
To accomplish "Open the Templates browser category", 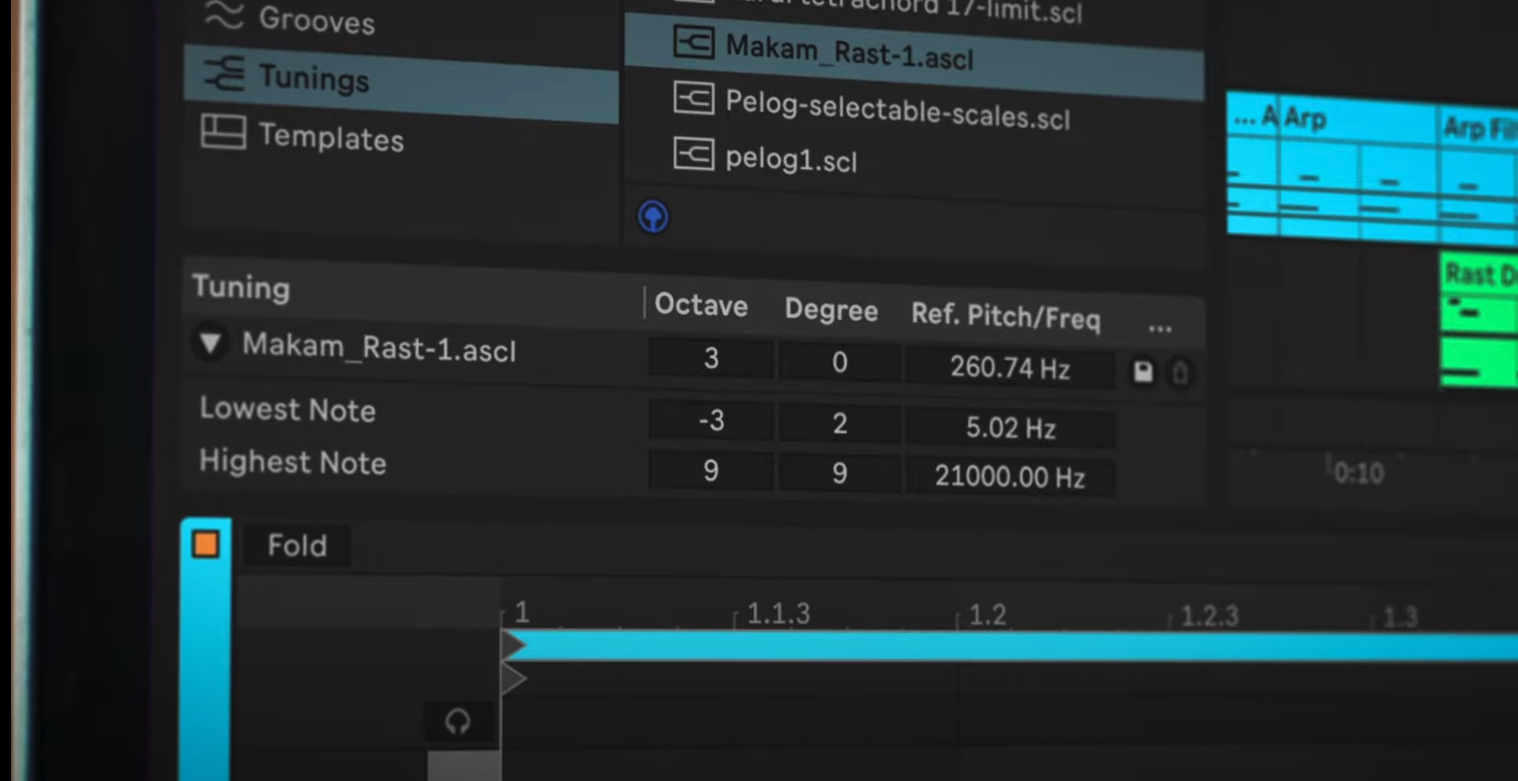I will (303, 135).
